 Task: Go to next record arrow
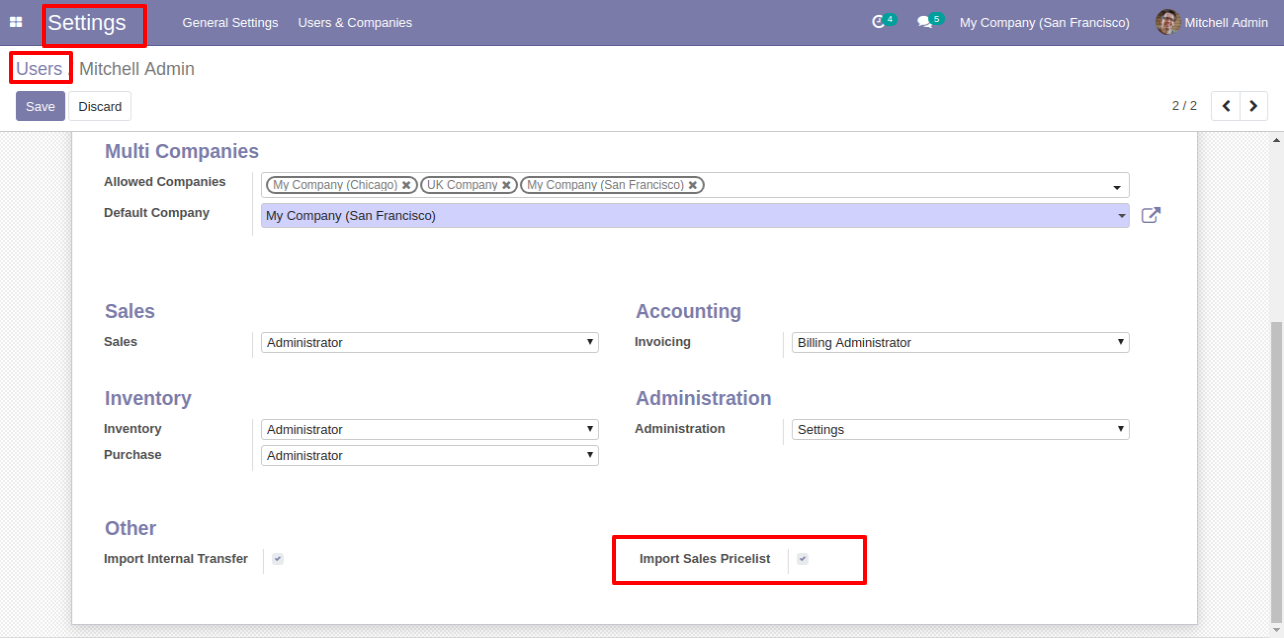coord(1254,106)
